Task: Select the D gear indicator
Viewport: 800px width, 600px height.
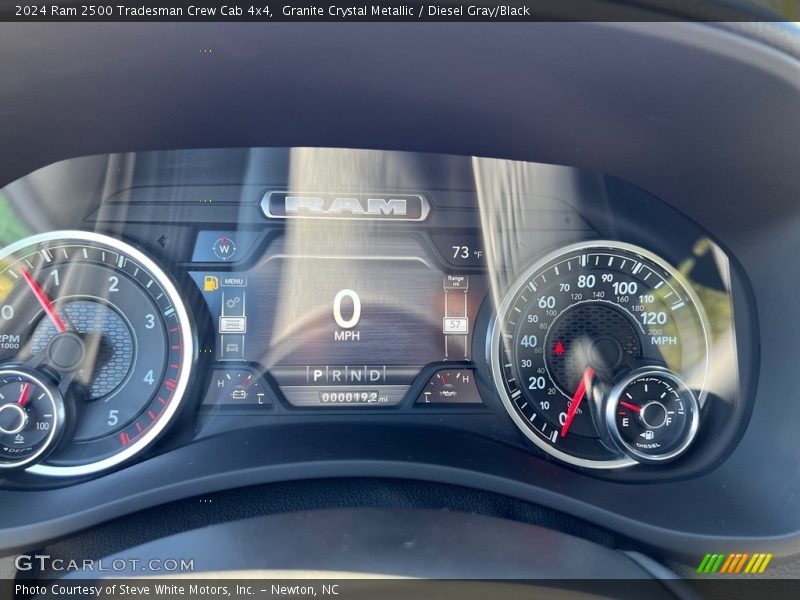Action: click(375, 375)
